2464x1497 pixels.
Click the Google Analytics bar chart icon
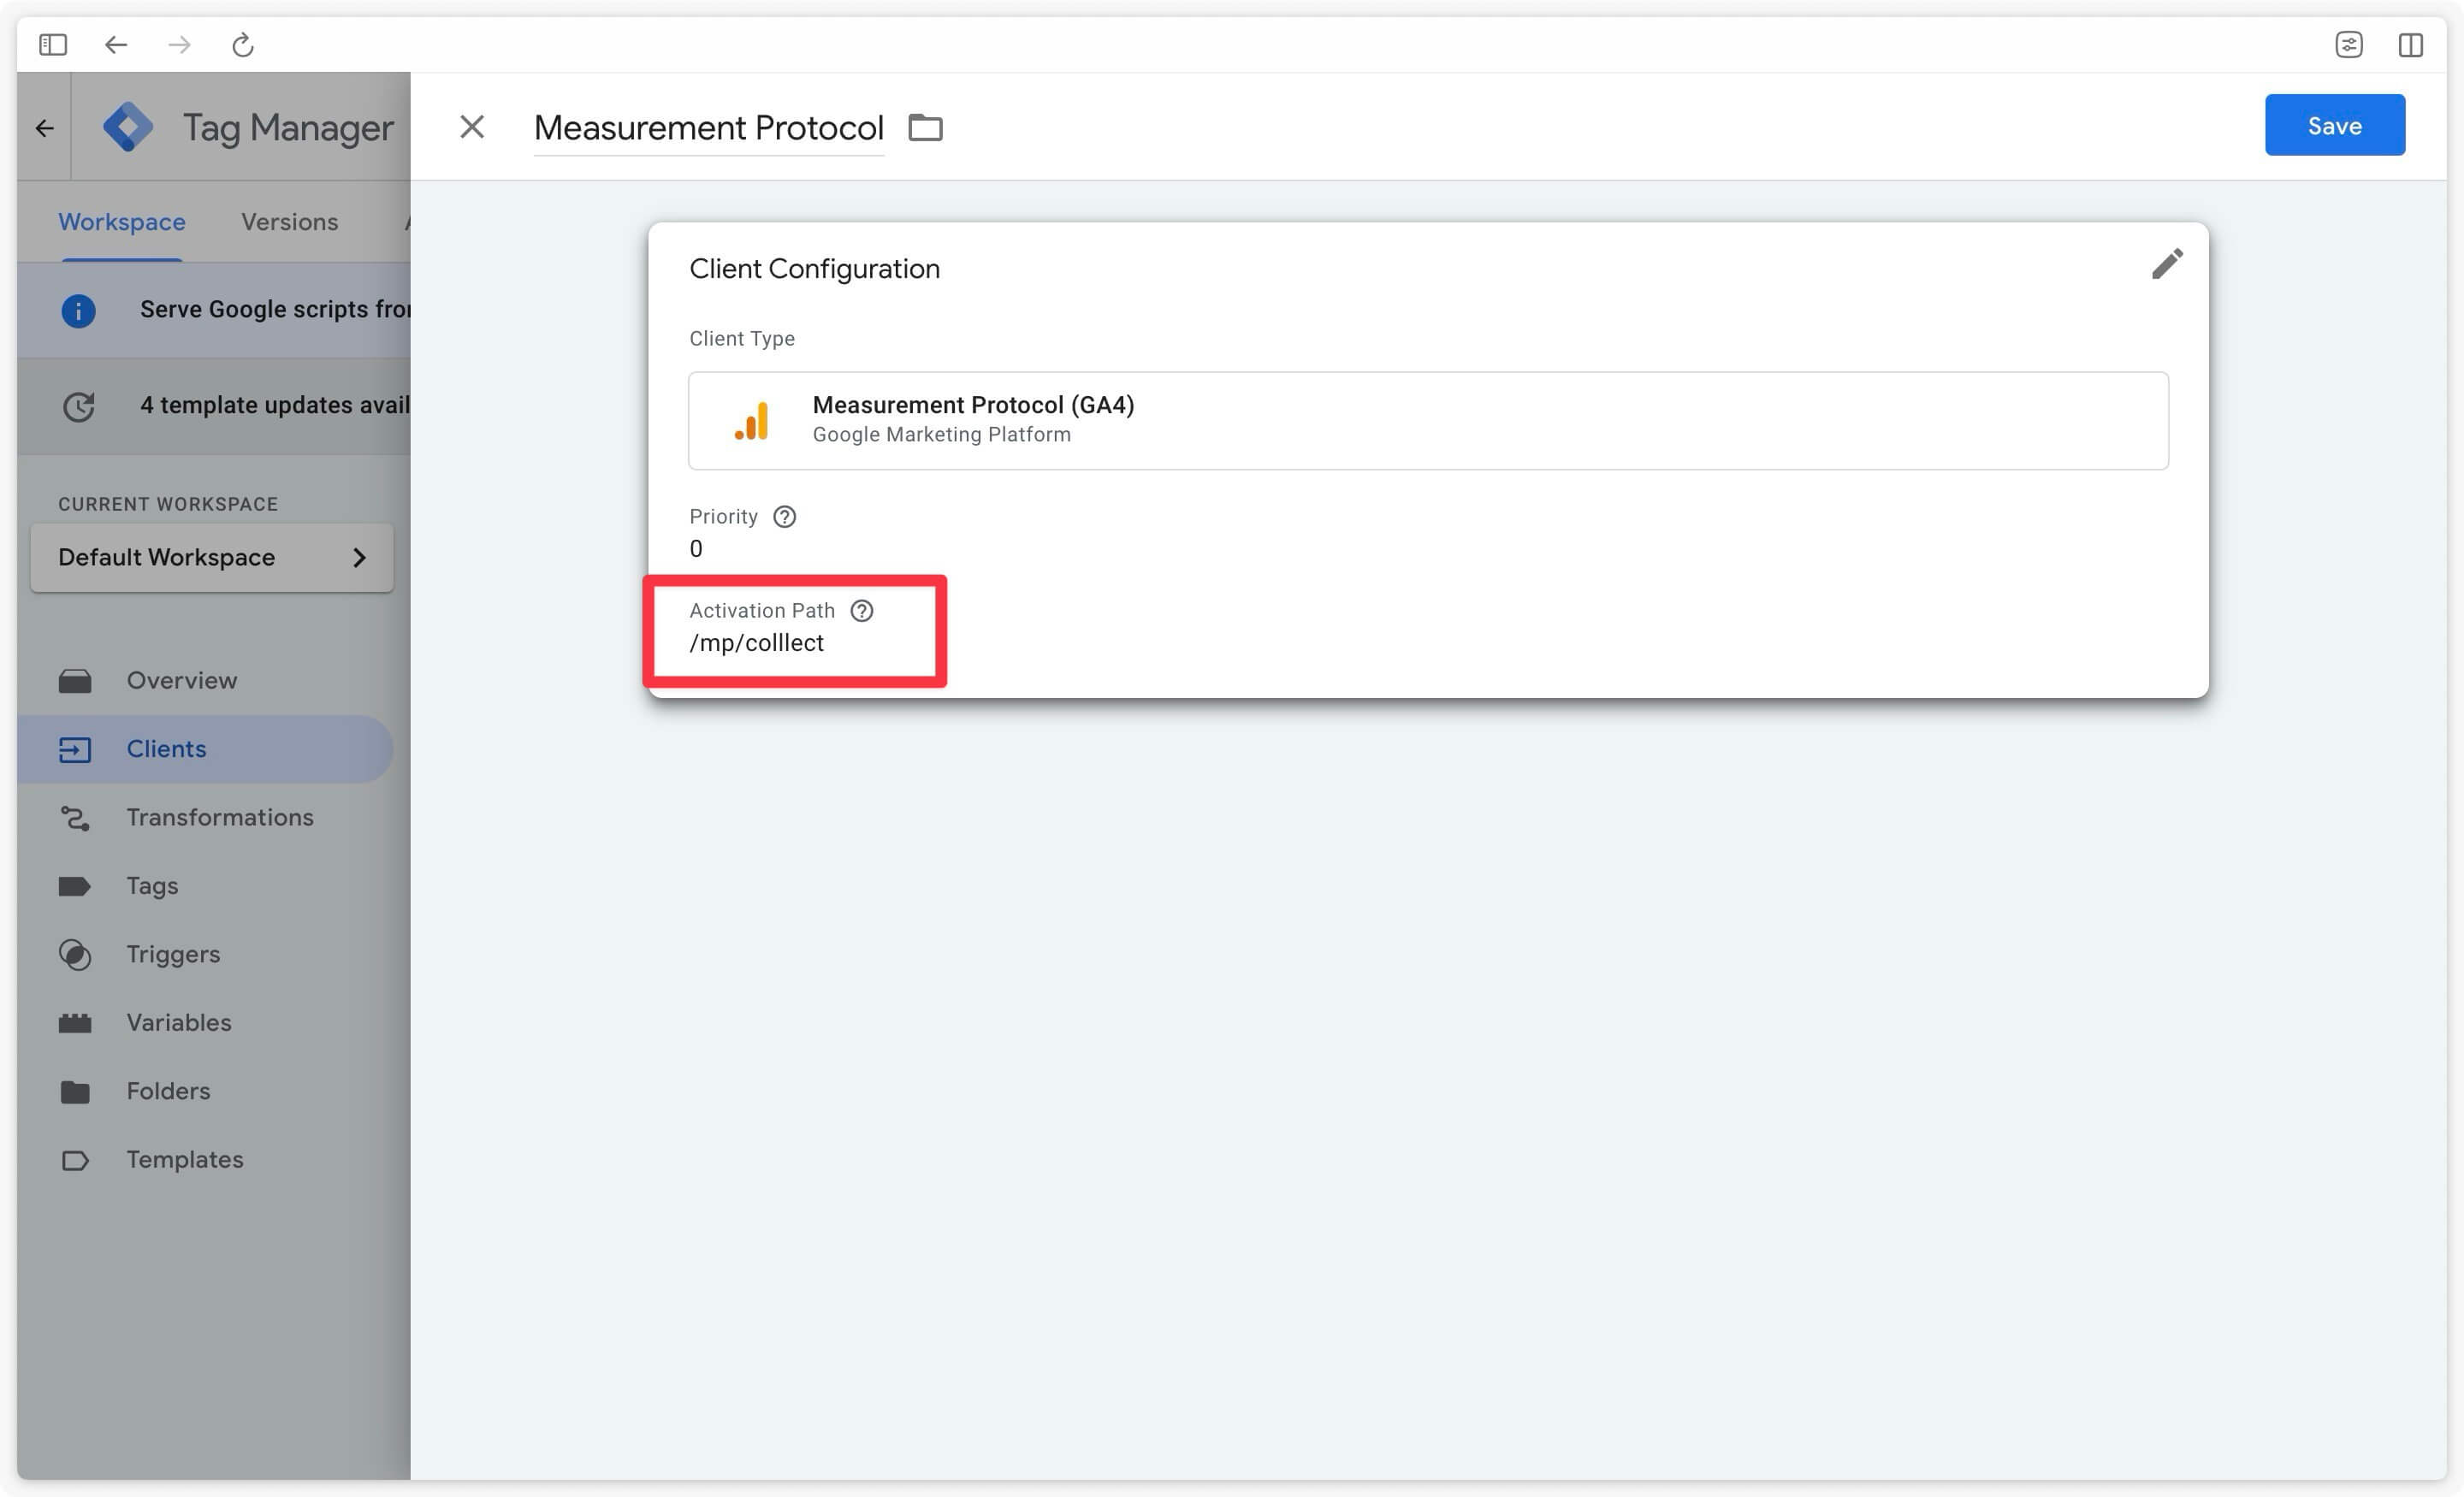pyautogui.click(x=752, y=421)
